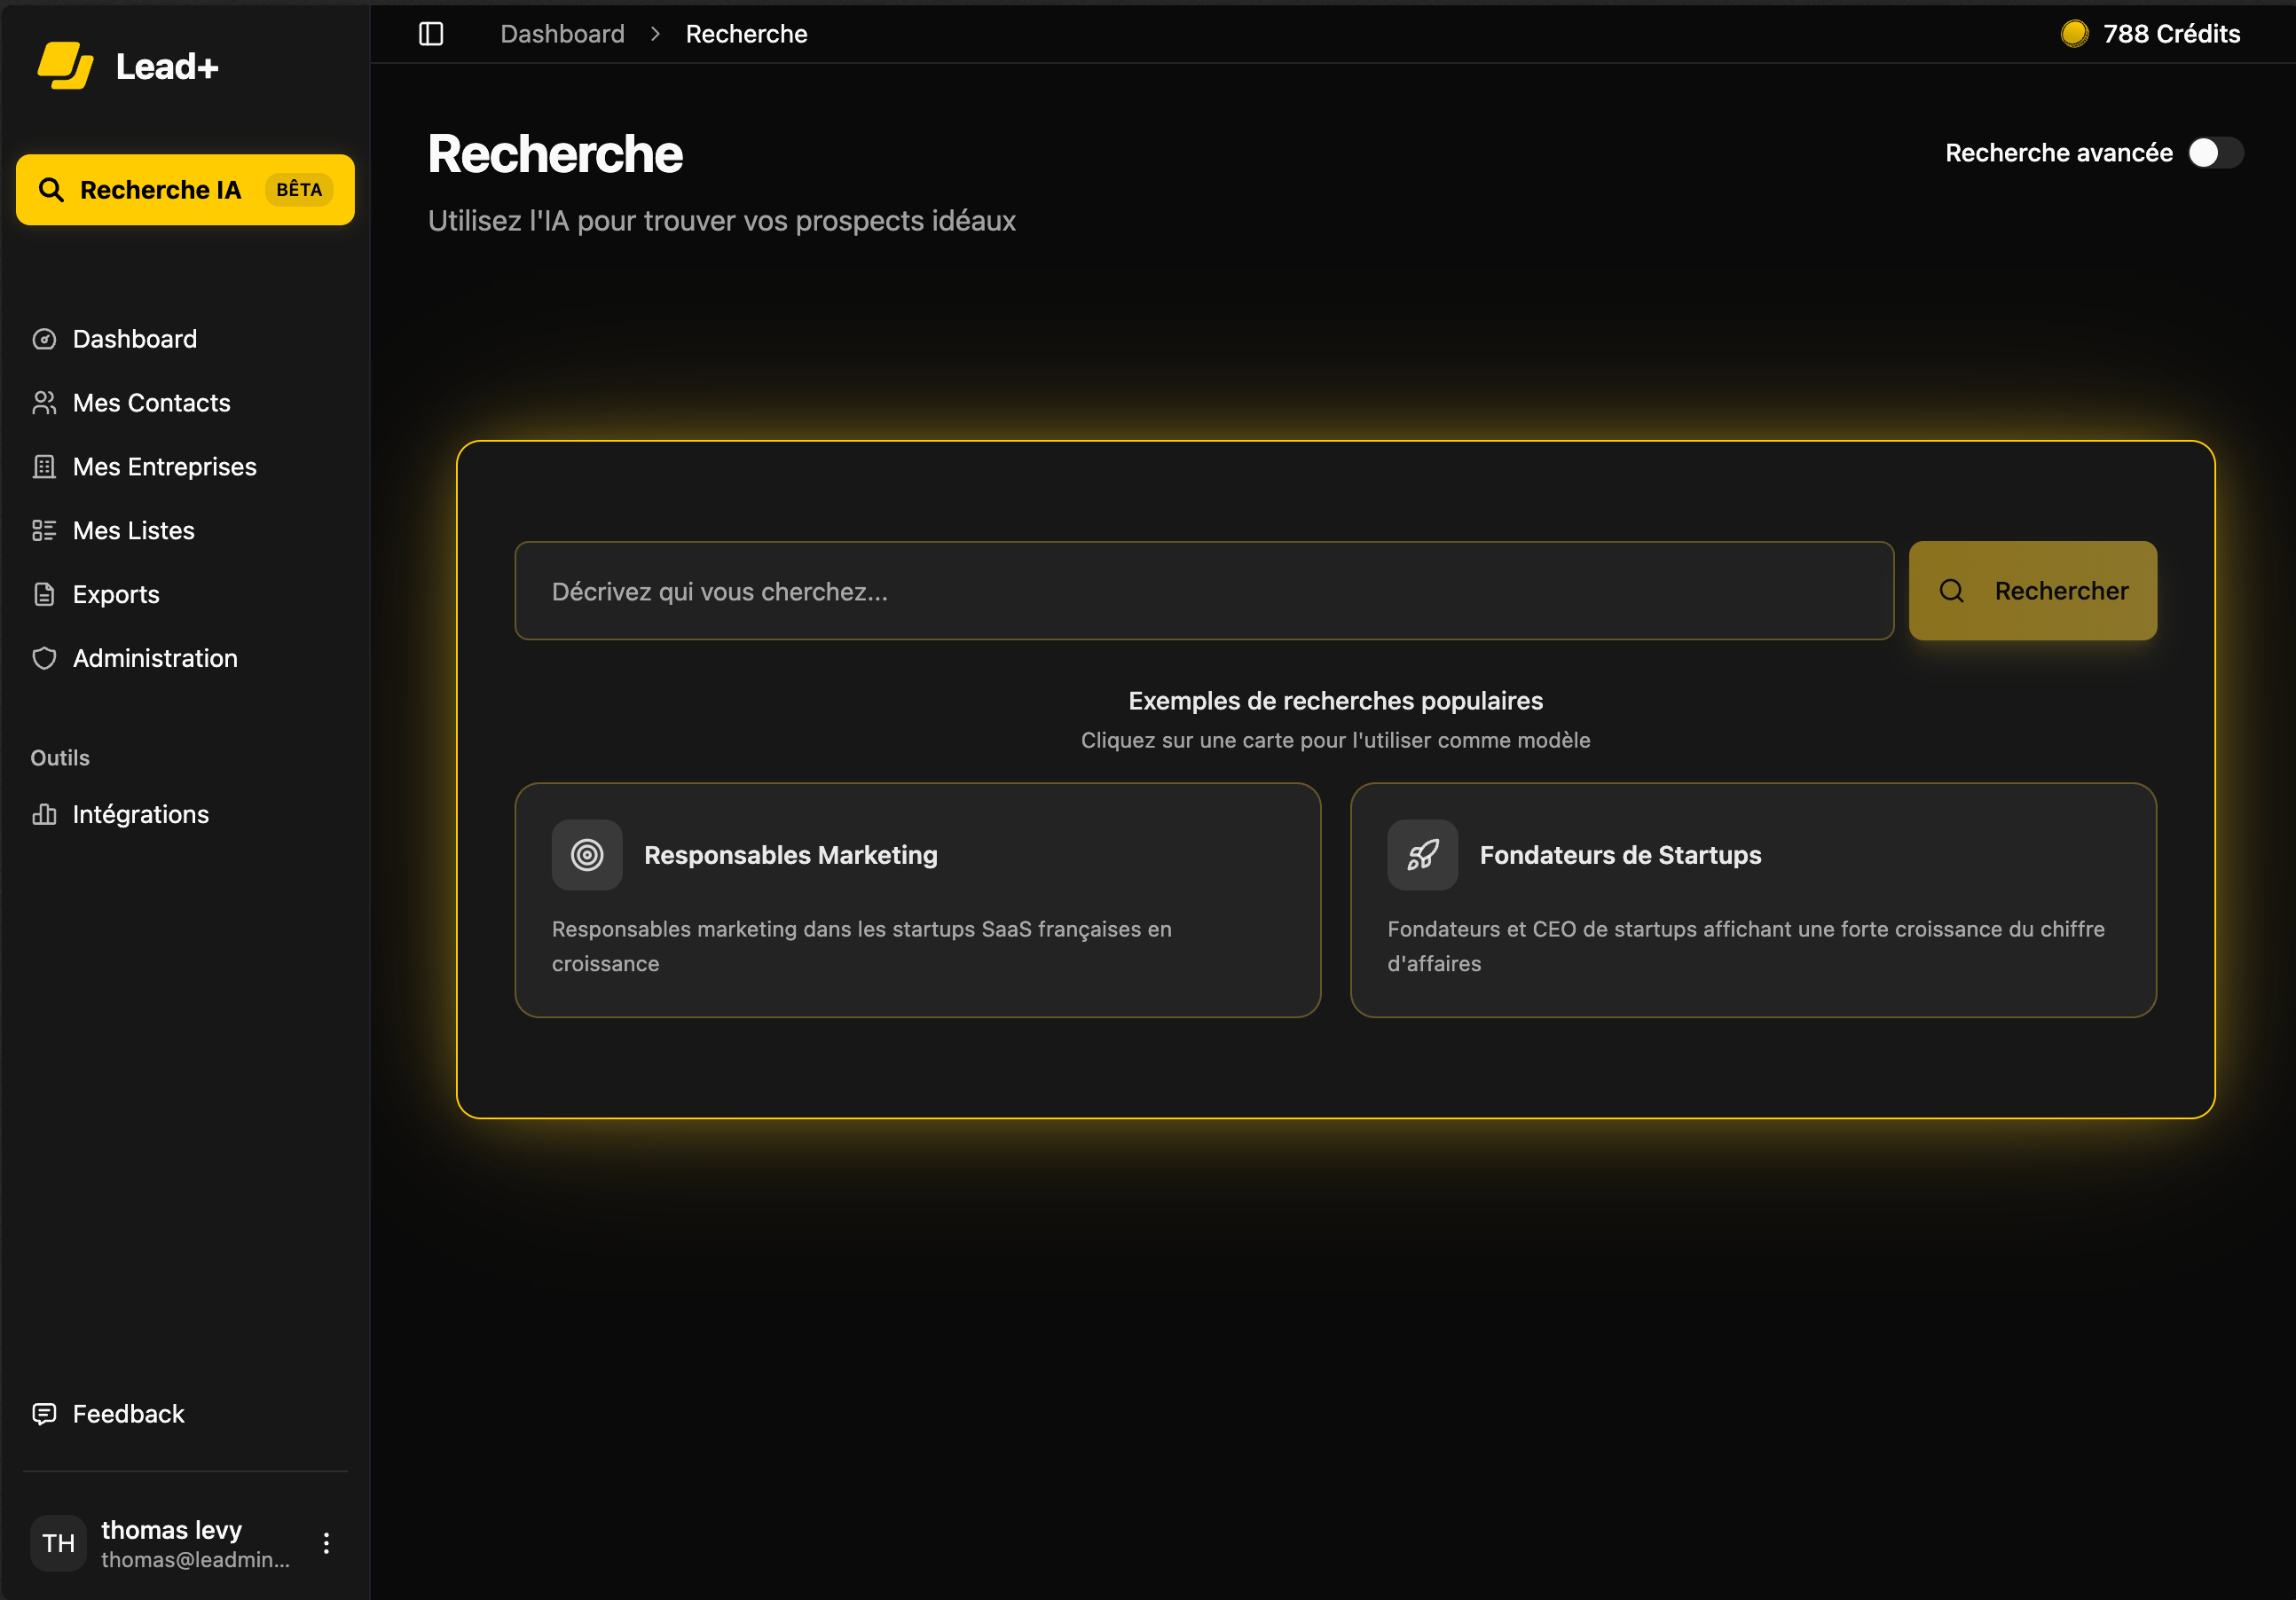
Task: Select the Fondateurs de Startups example card
Action: pyautogui.click(x=1752, y=900)
